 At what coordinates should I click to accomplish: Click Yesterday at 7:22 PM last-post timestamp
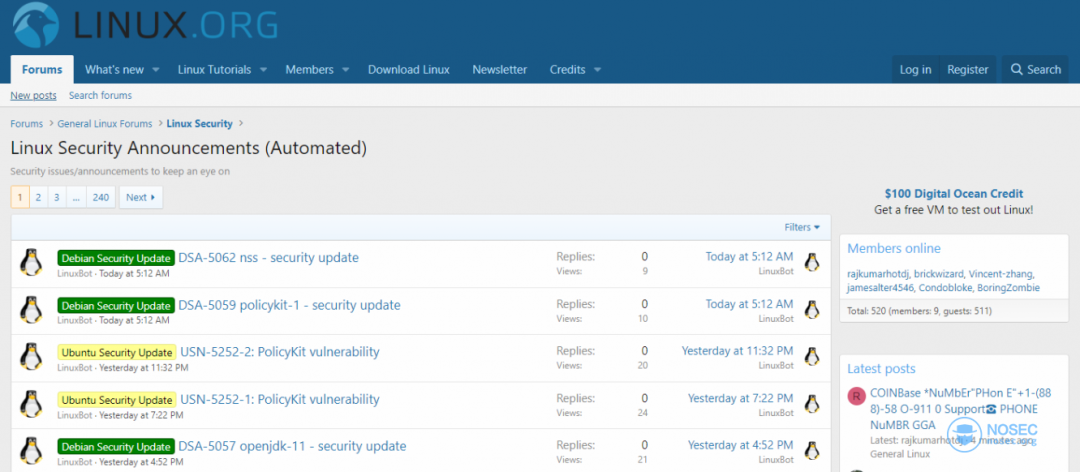[x=740, y=398]
